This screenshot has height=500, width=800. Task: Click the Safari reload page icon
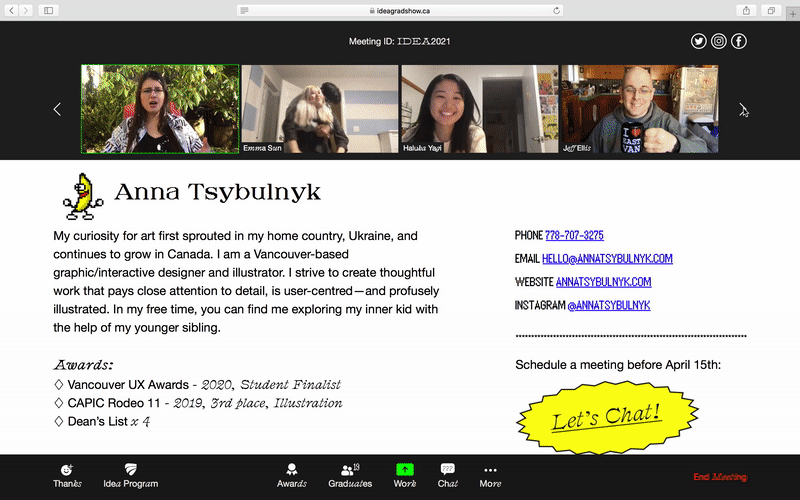coord(556,11)
